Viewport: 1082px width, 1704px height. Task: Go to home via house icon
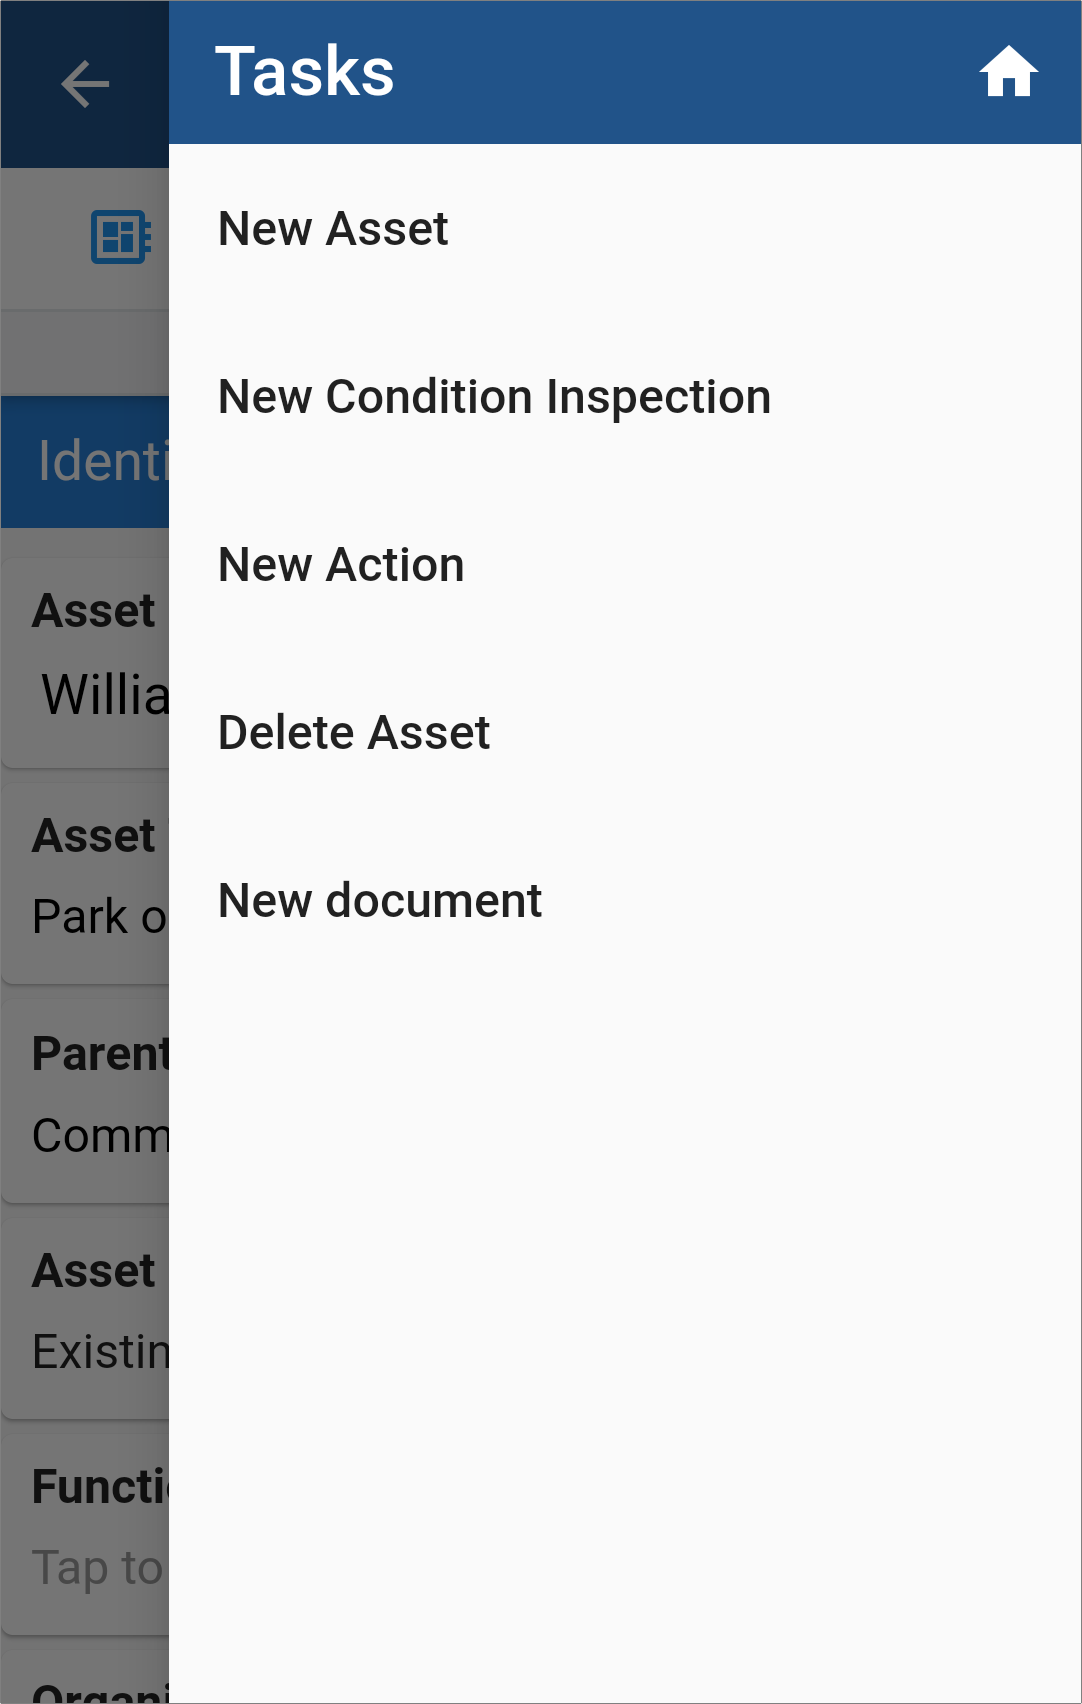[1008, 72]
